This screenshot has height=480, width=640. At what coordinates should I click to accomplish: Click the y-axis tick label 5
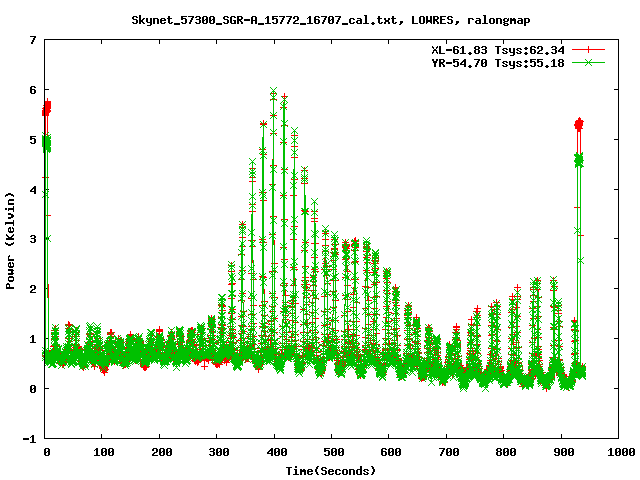click(33, 140)
